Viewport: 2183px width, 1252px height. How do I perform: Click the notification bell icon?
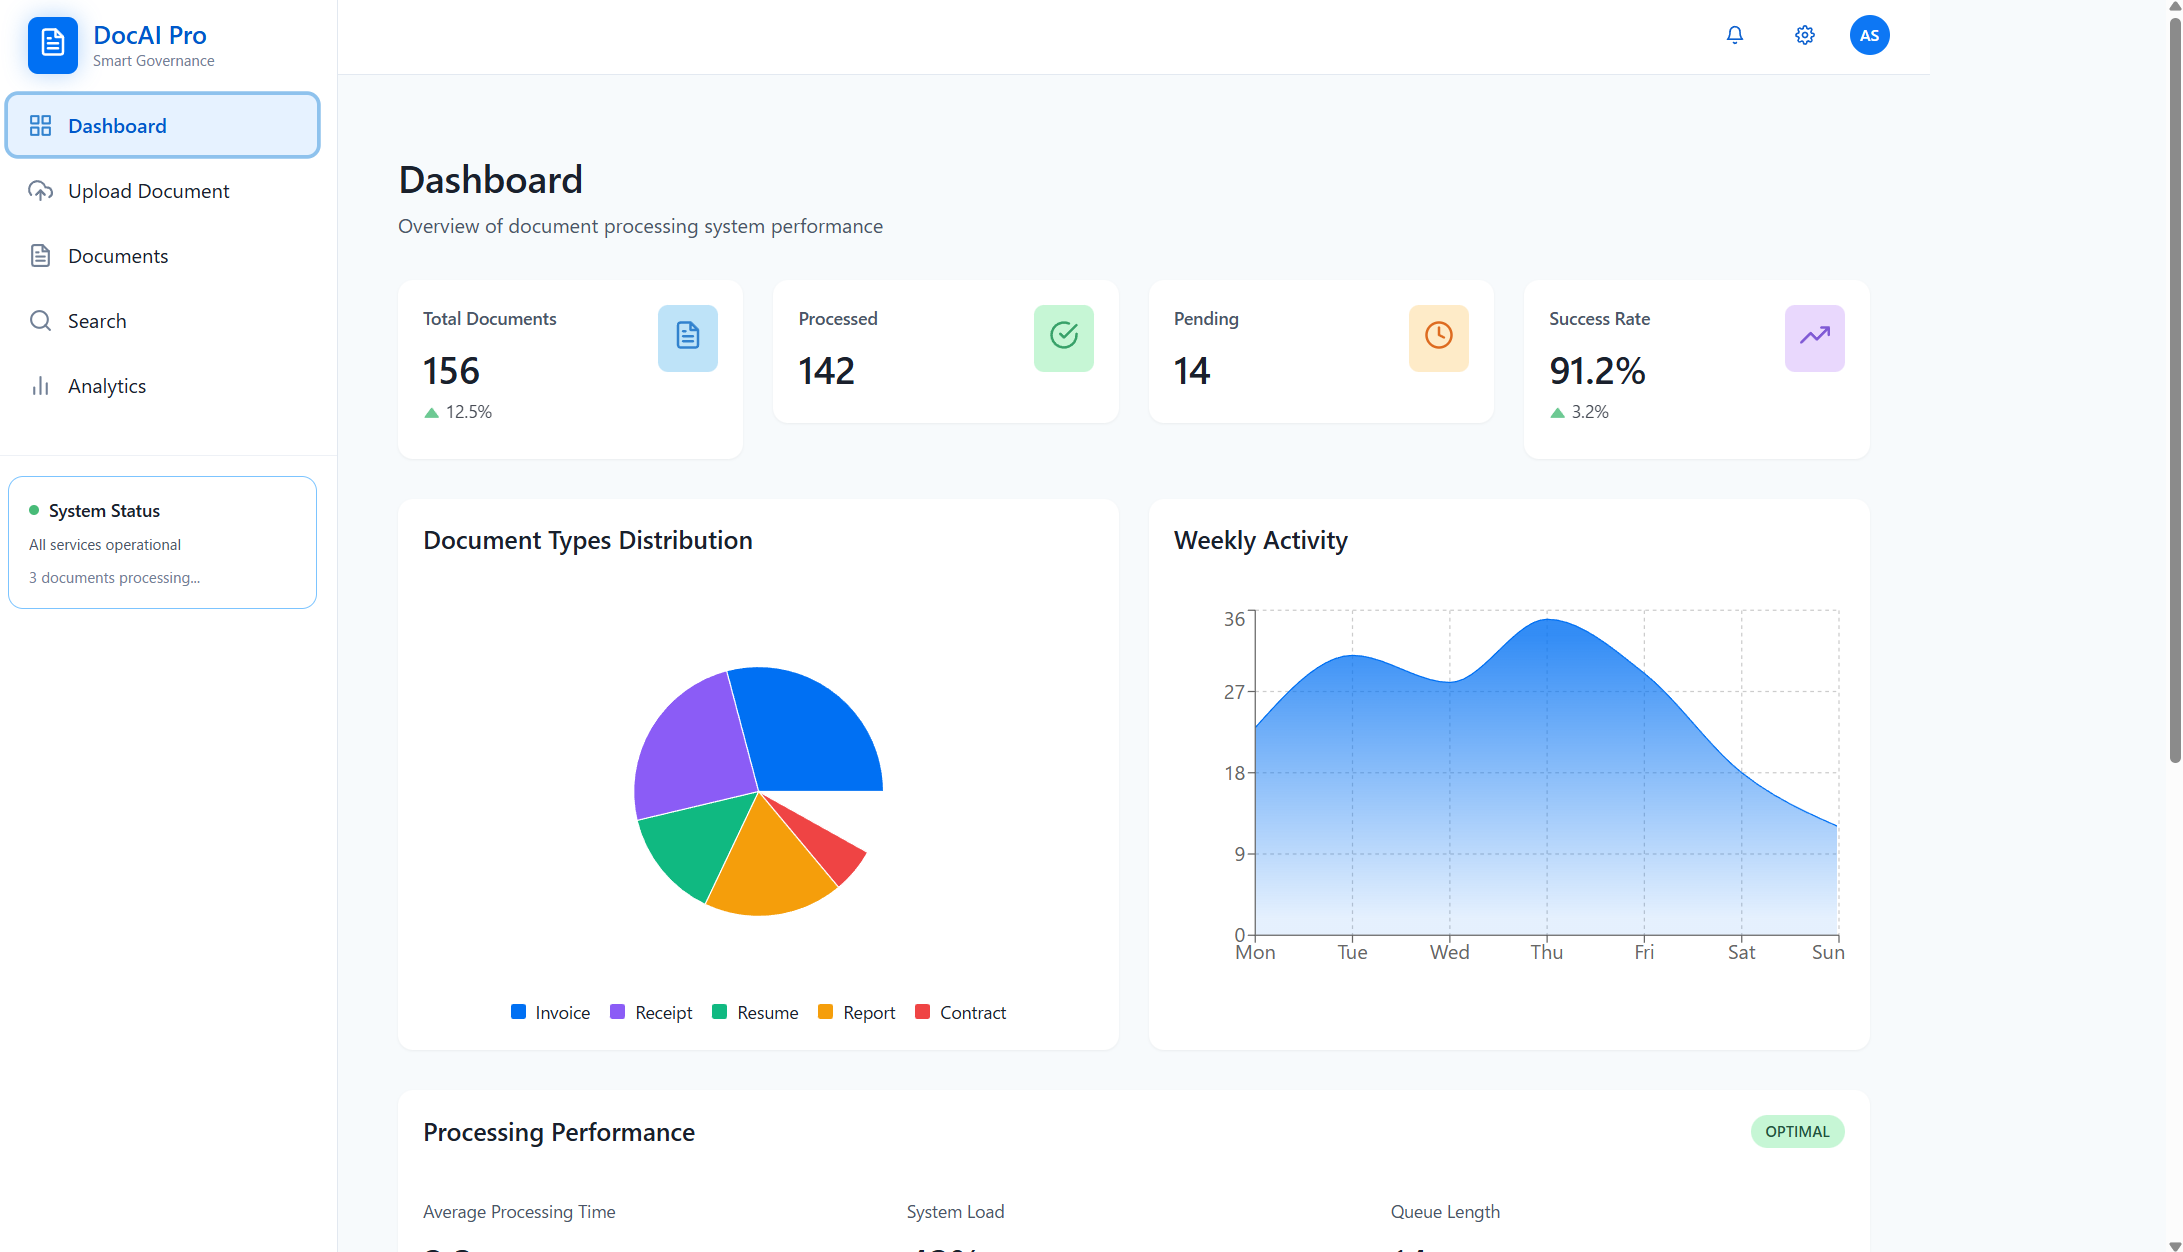pos(1734,35)
